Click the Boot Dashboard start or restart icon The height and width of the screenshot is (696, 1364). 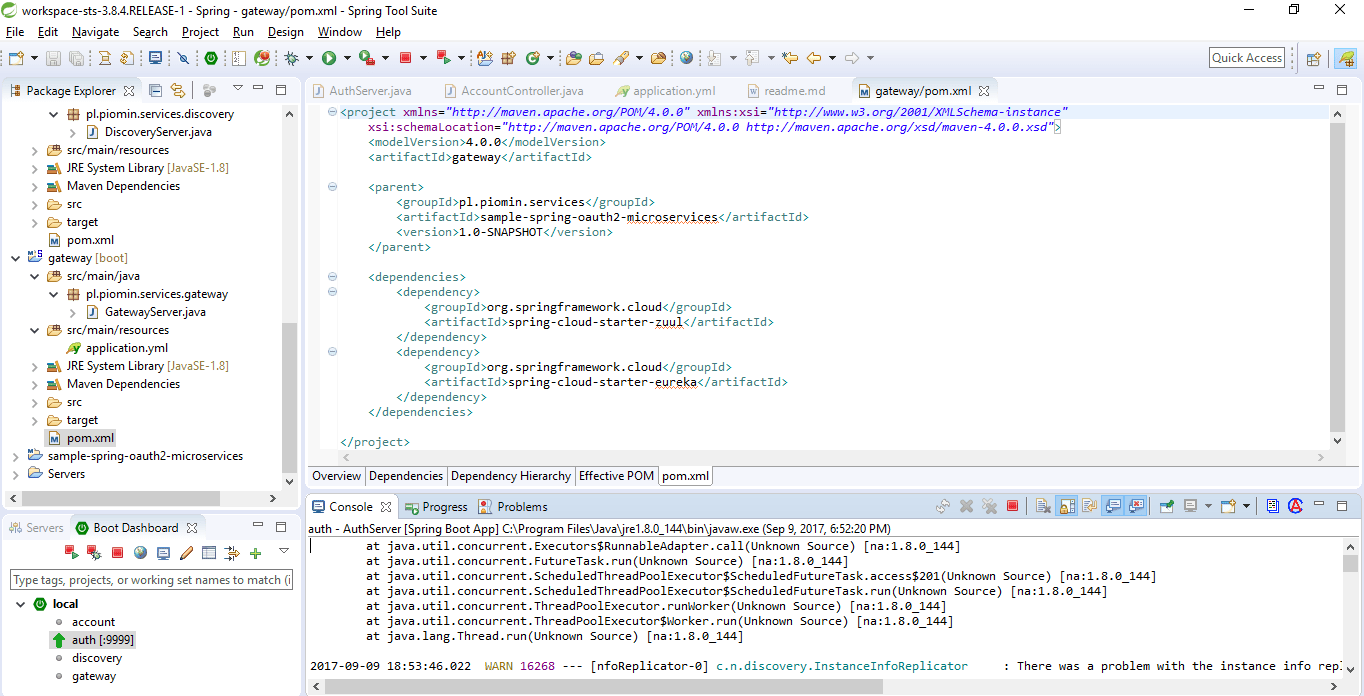pyautogui.click(x=71, y=552)
